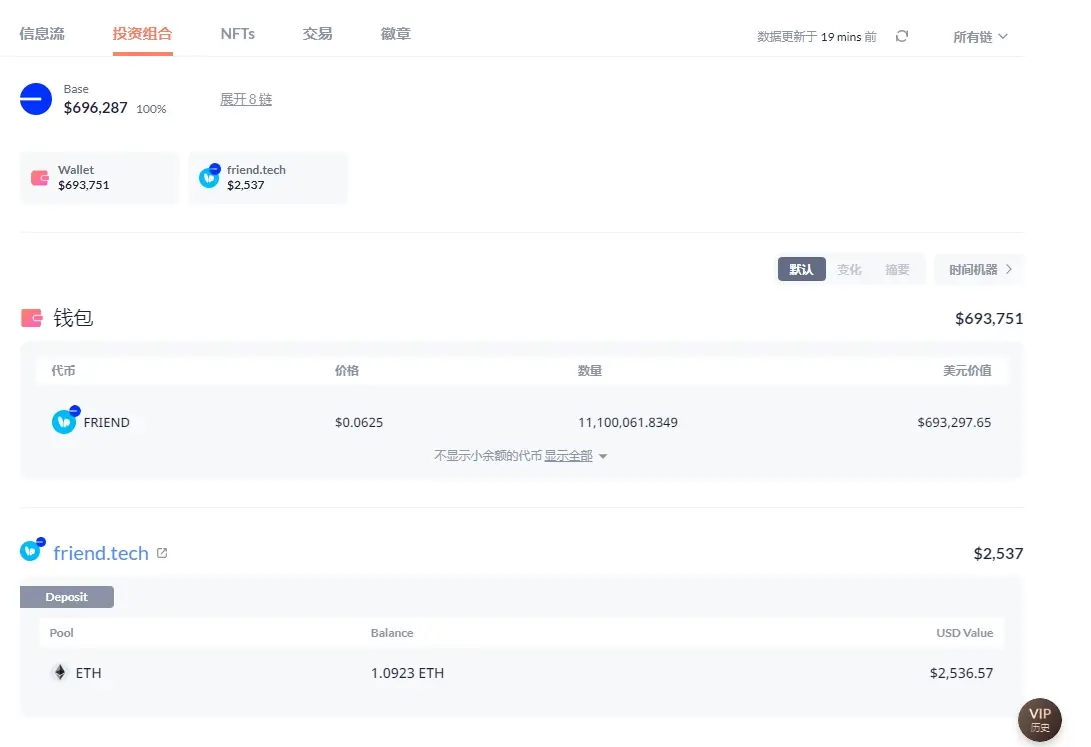Click USD value $693,297.65

954,422
